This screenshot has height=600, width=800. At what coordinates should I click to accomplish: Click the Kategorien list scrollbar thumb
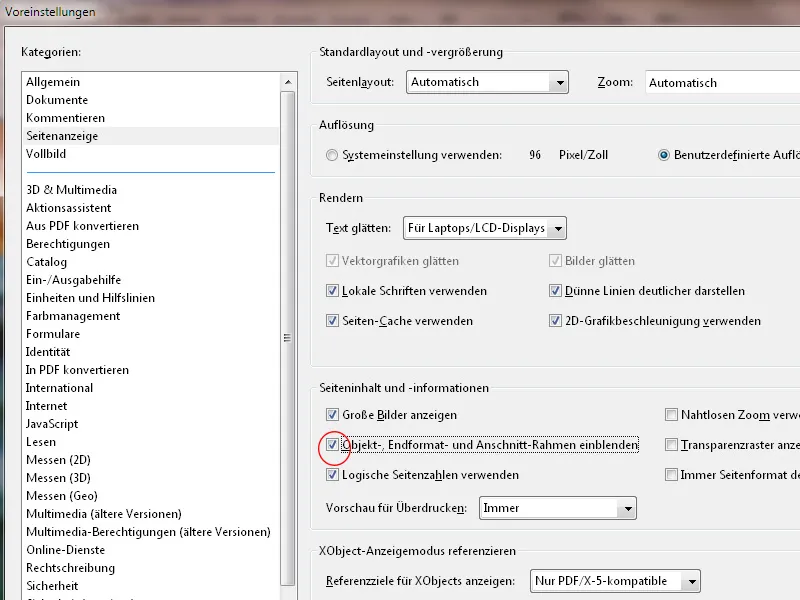click(288, 339)
